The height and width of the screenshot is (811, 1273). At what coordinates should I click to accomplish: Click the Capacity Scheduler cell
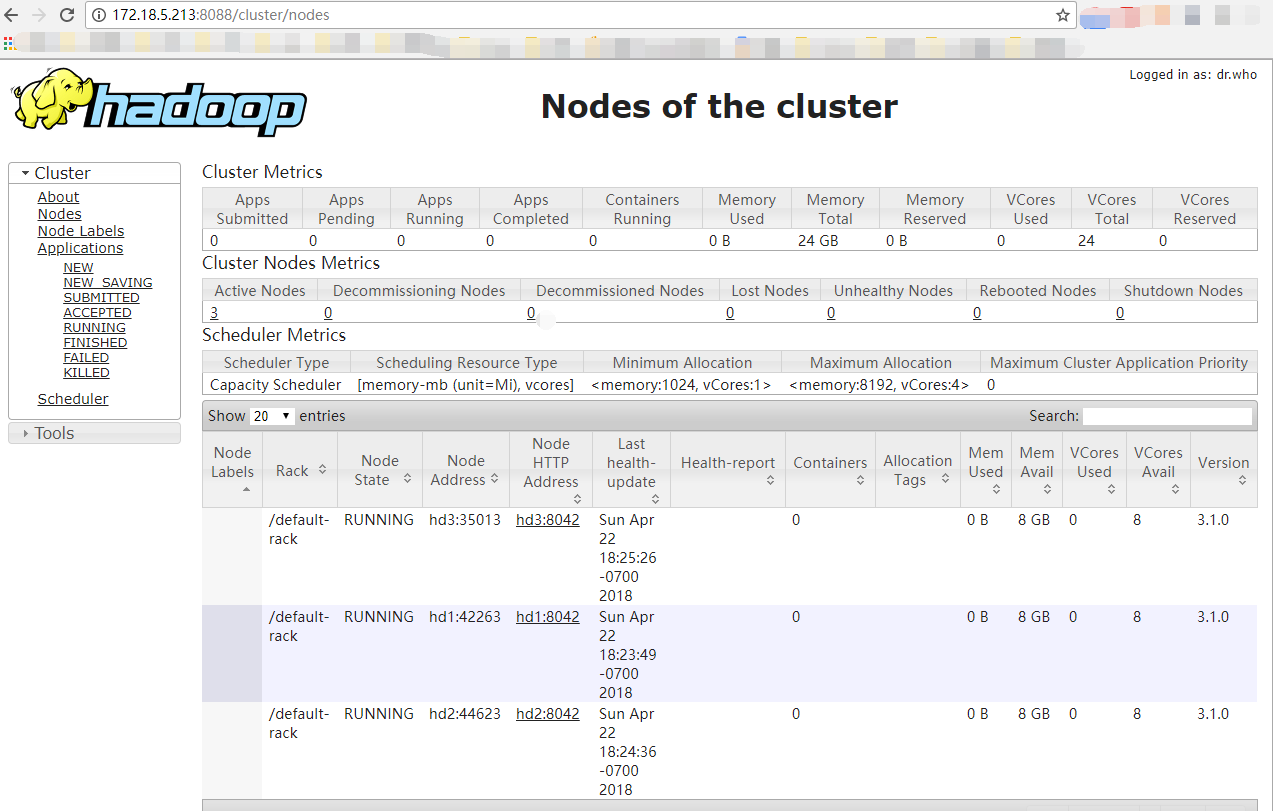coord(275,385)
